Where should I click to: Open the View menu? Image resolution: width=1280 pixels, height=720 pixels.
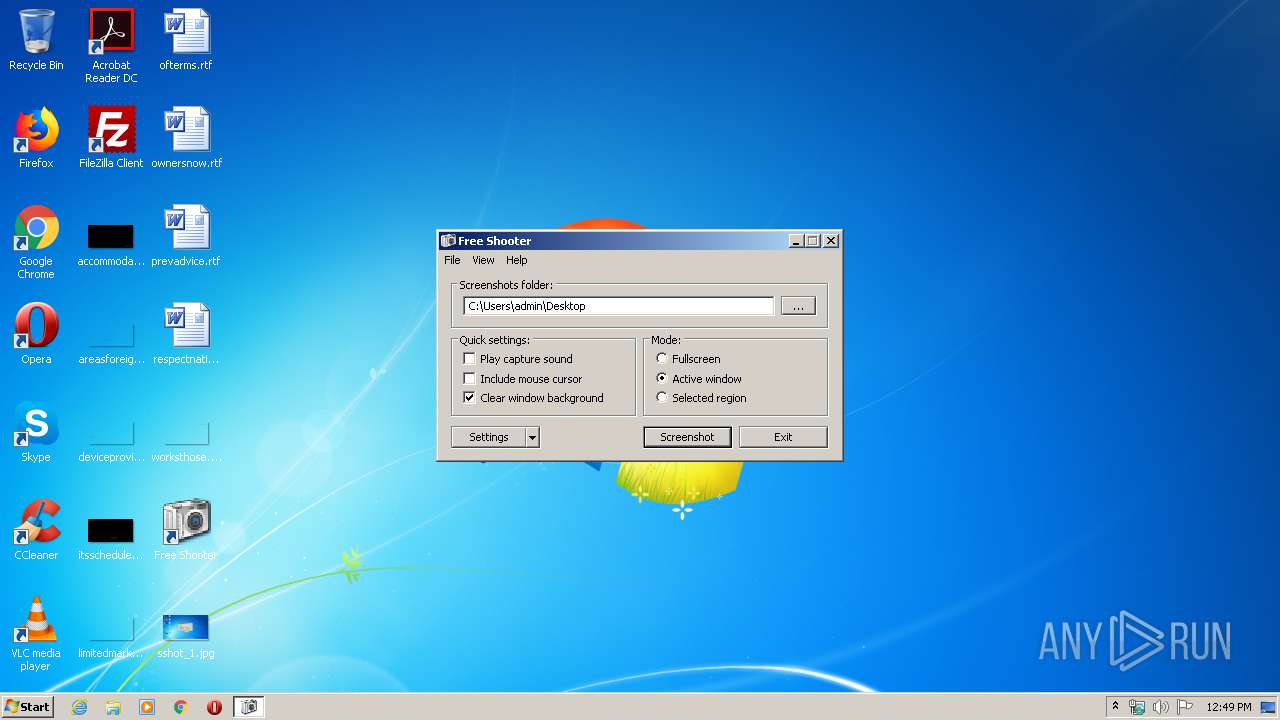tap(483, 260)
